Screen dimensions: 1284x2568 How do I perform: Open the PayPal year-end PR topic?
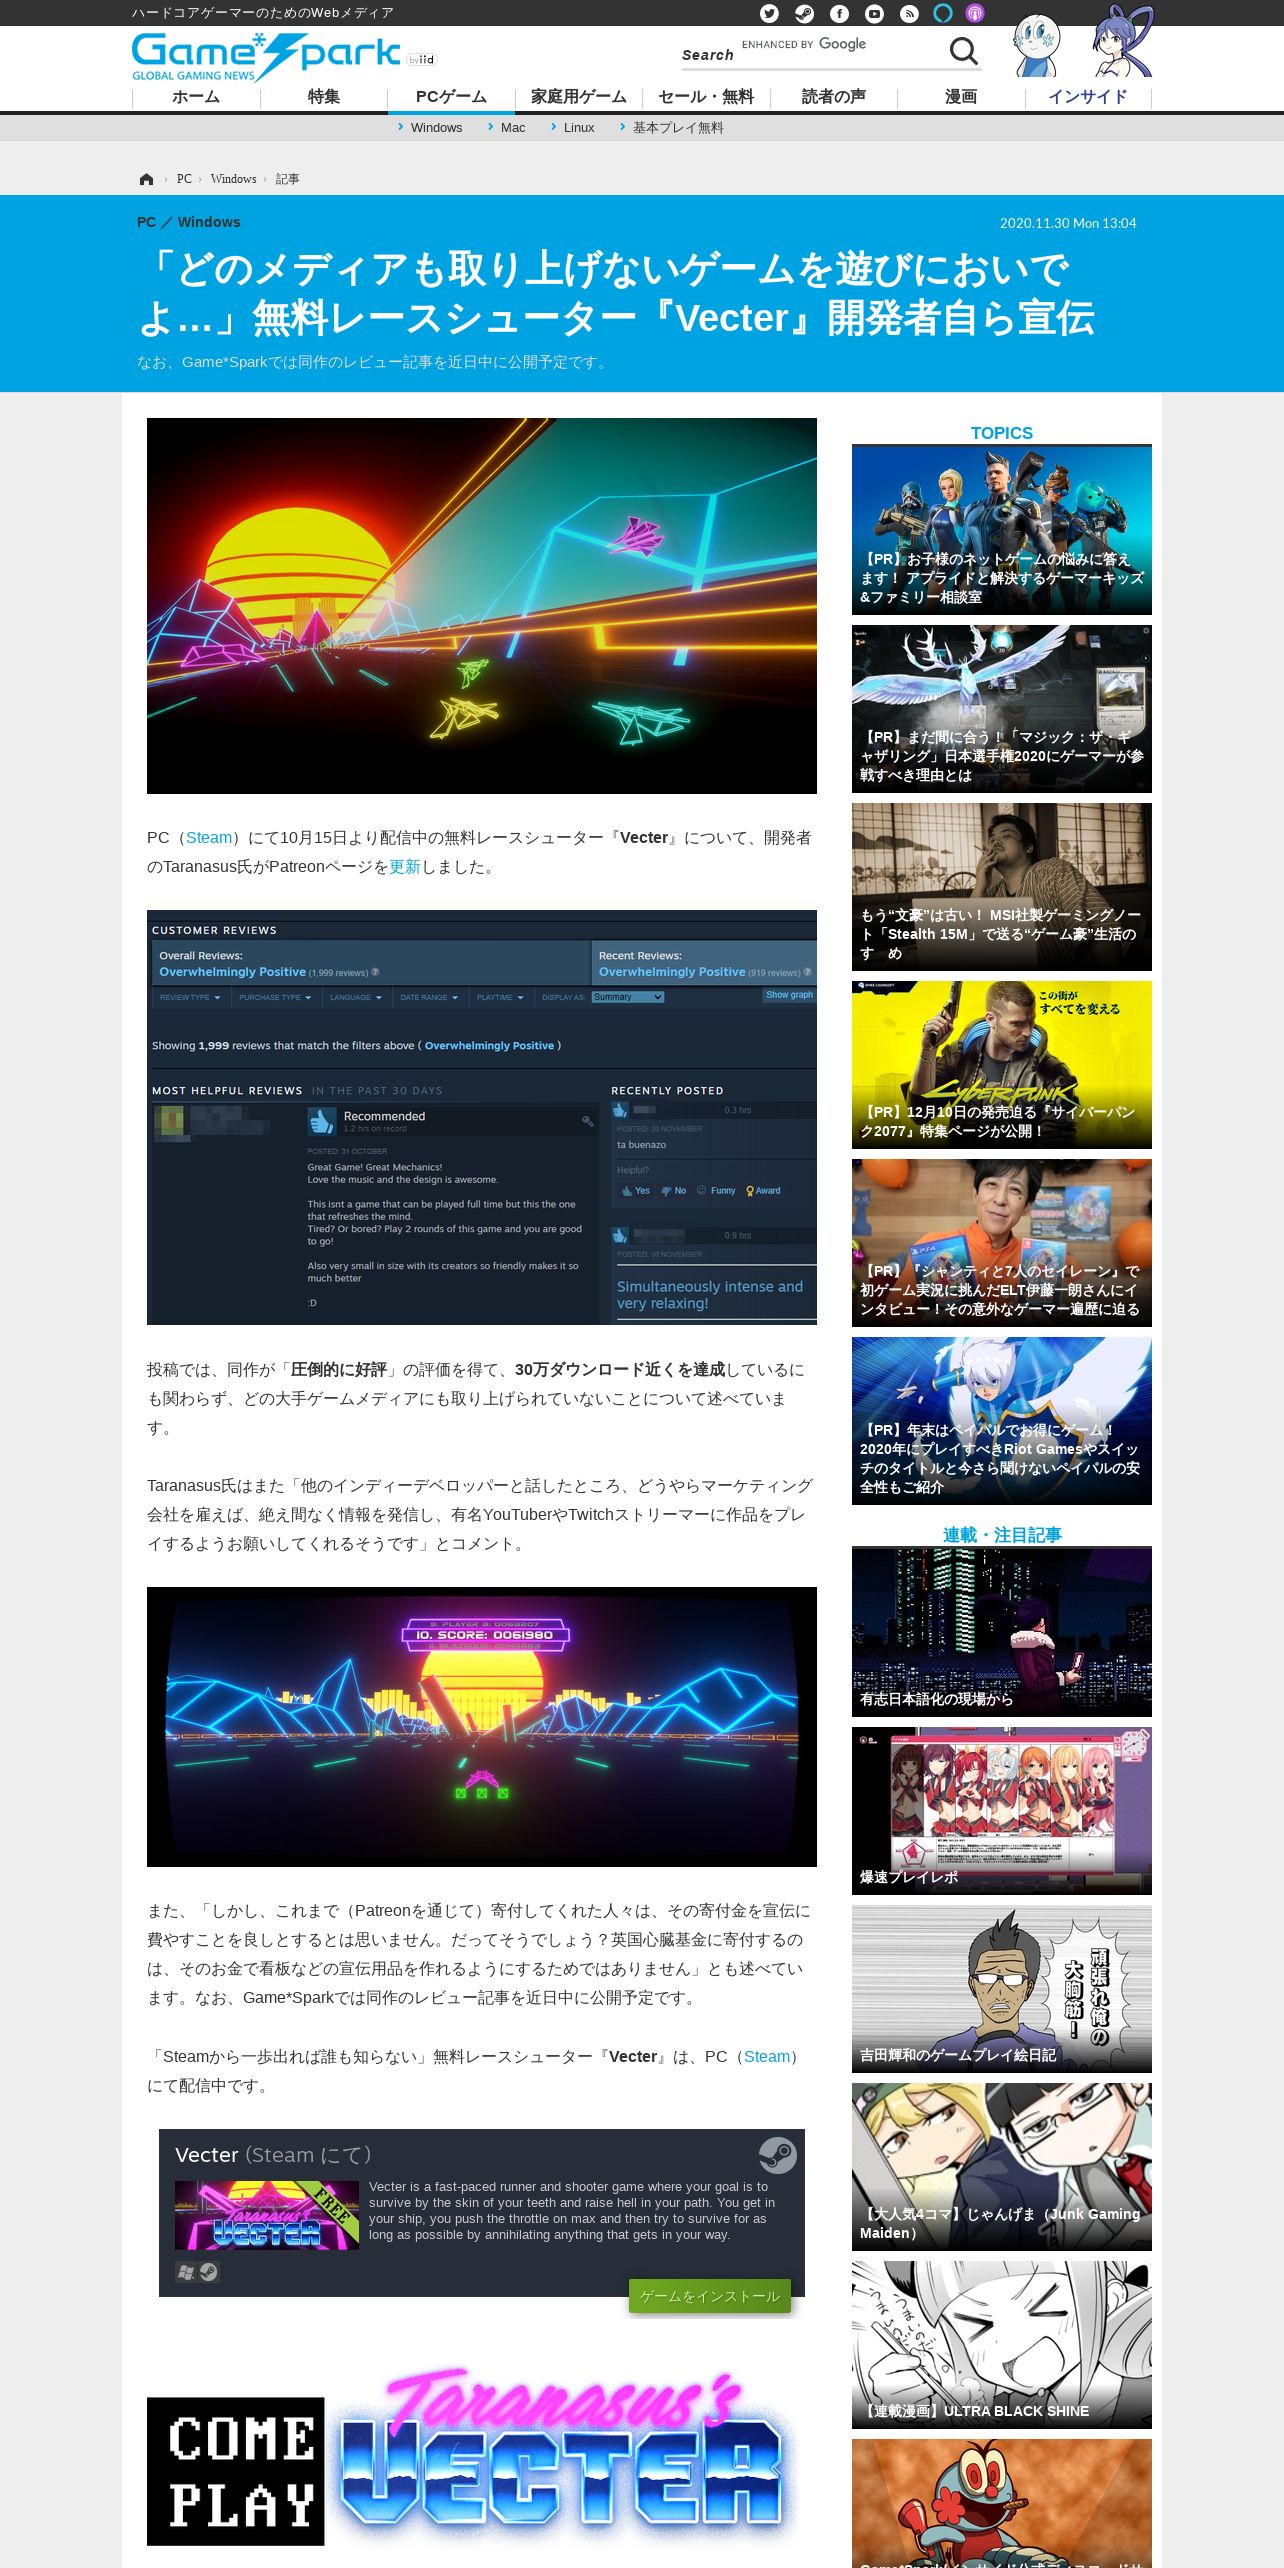click(1002, 1421)
